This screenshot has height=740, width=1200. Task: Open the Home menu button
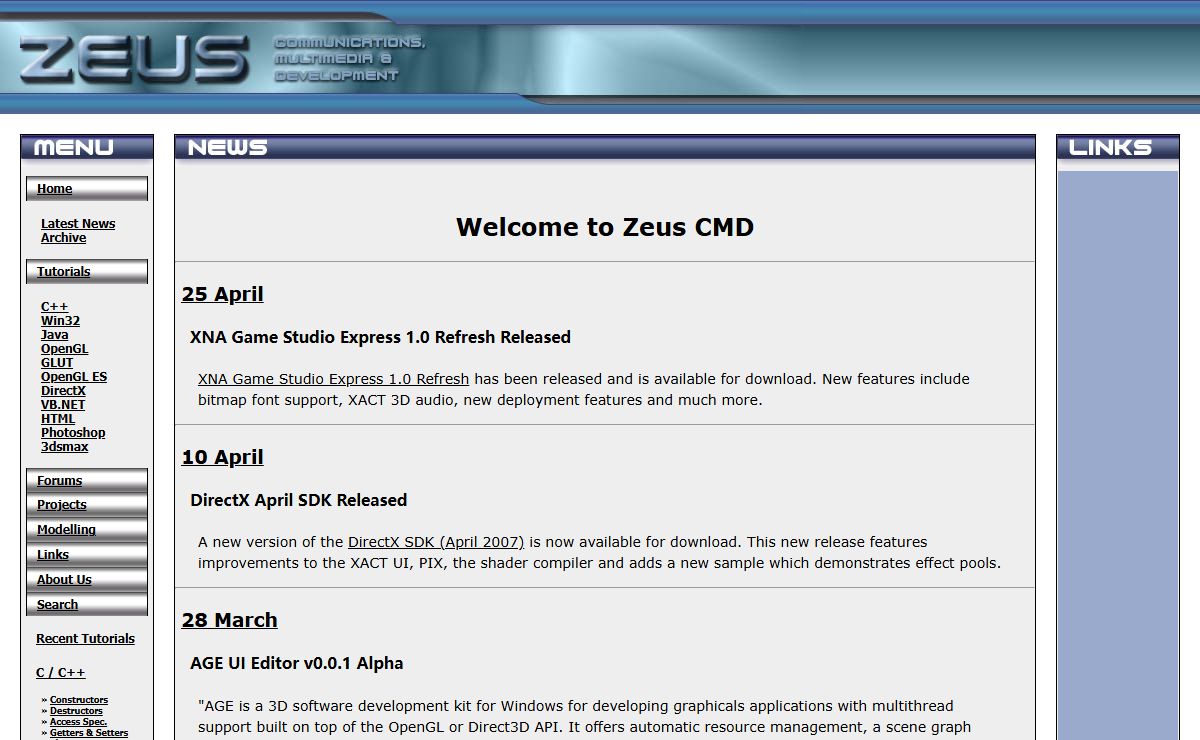click(x=87, y=189)
